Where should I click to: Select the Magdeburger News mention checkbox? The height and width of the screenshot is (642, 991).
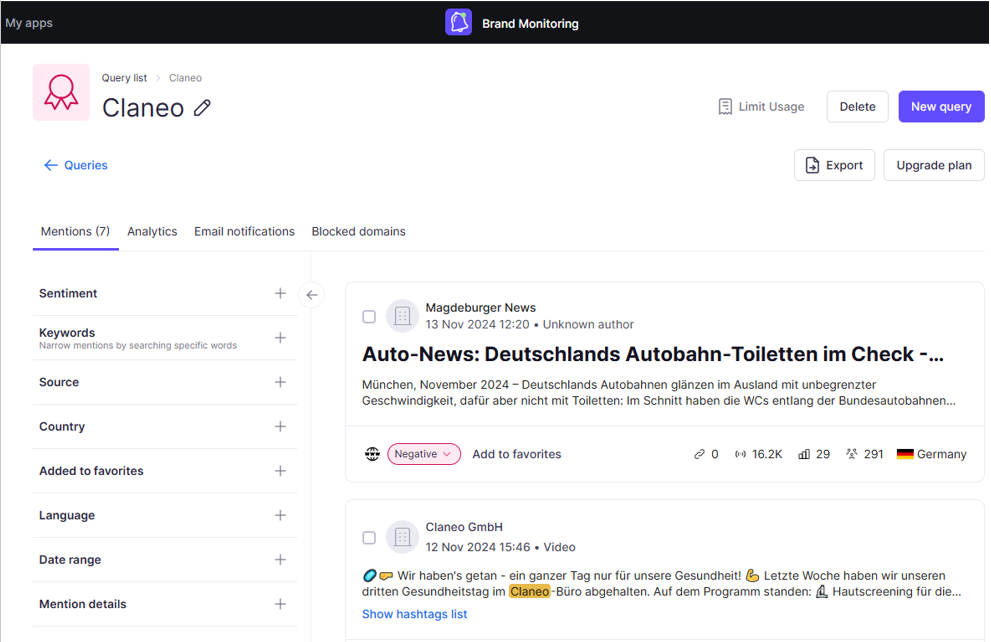click(369, 317)
